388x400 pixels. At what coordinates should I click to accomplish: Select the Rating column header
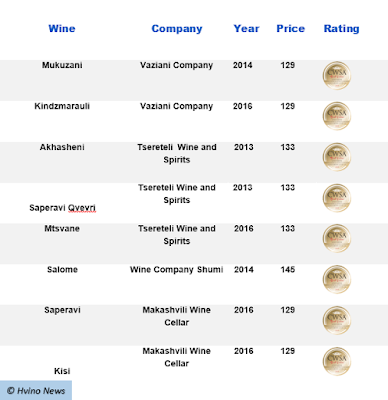click(x=342, y=29)
